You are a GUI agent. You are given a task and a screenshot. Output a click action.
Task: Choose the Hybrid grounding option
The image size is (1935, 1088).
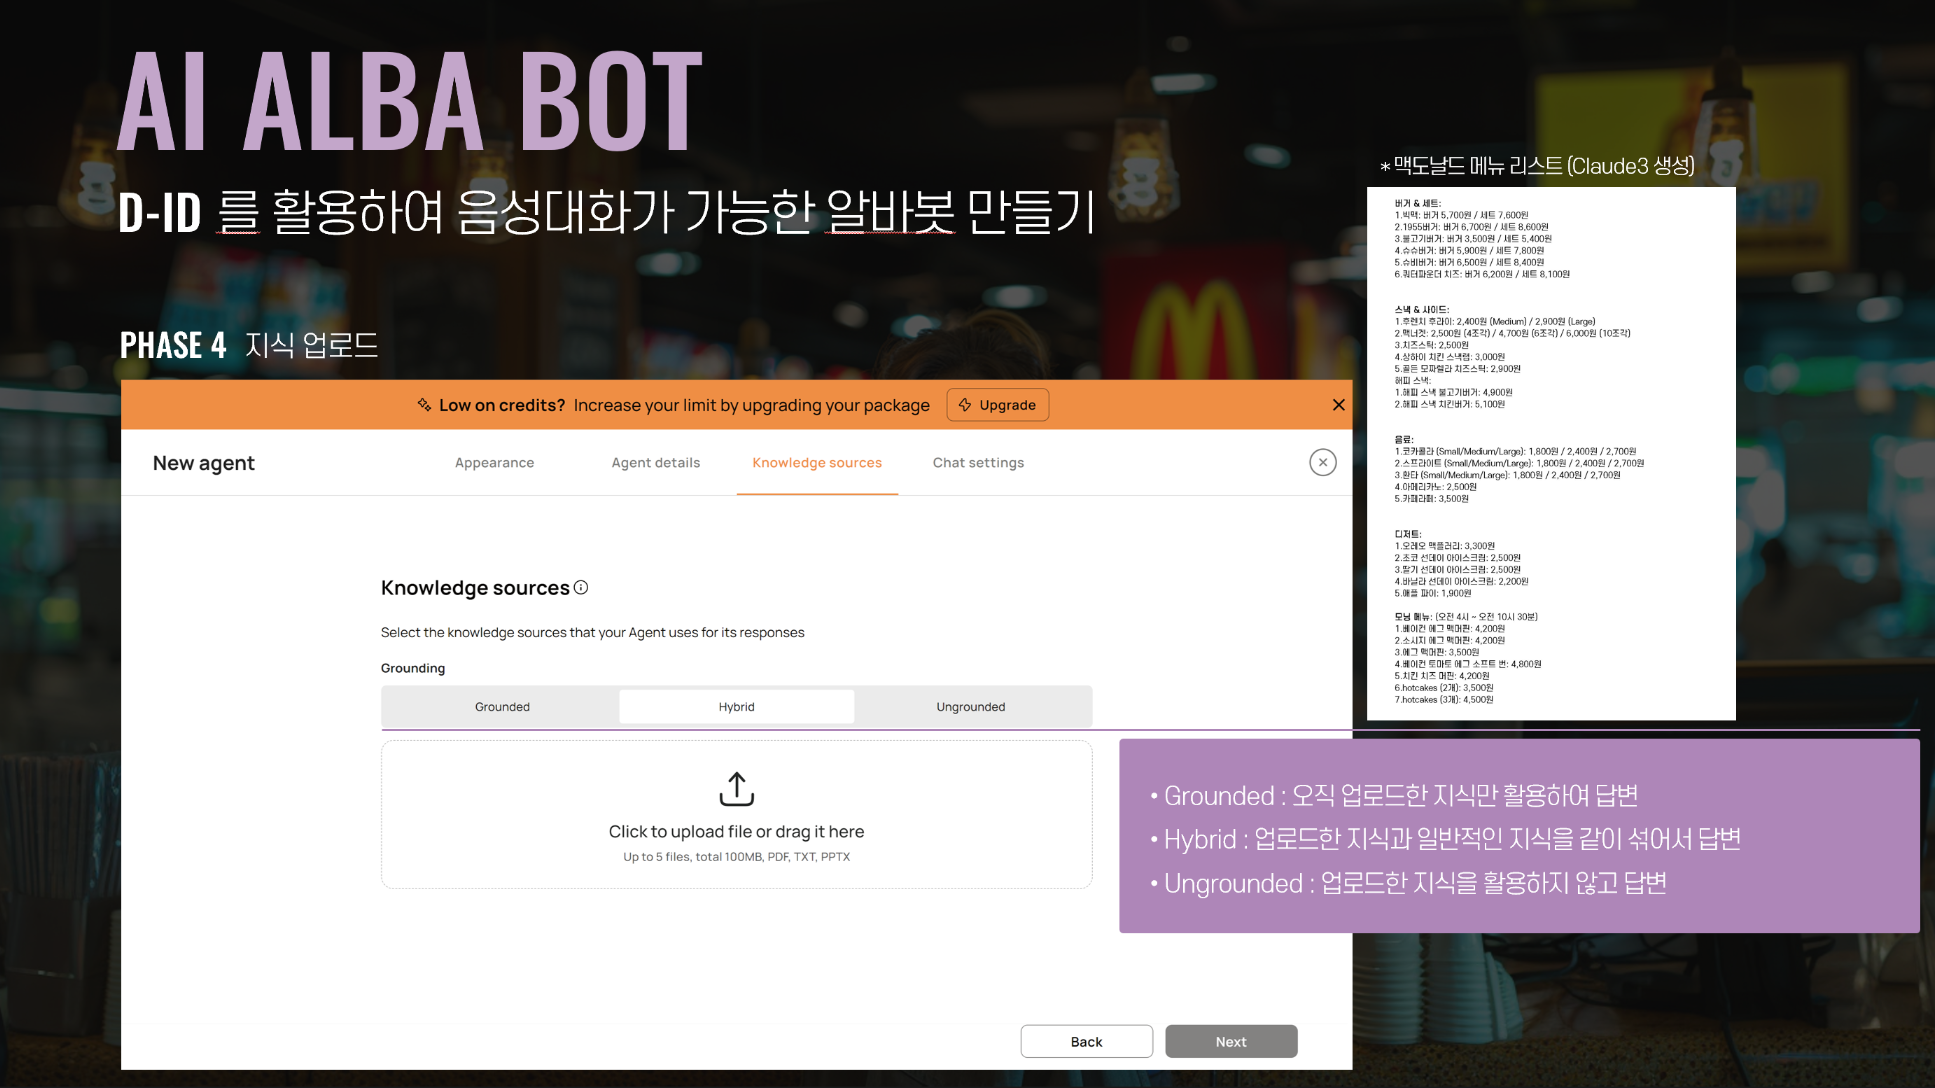[x=737, y=707]
